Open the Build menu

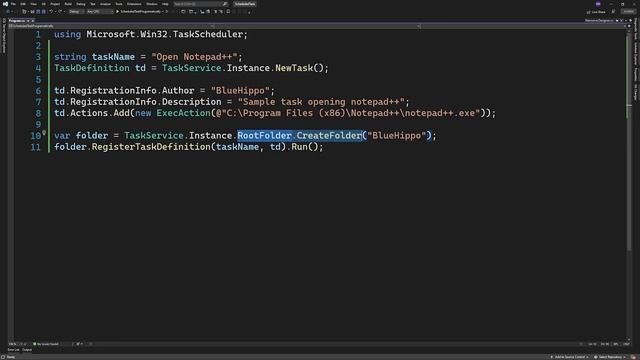(x=68, y=4)
